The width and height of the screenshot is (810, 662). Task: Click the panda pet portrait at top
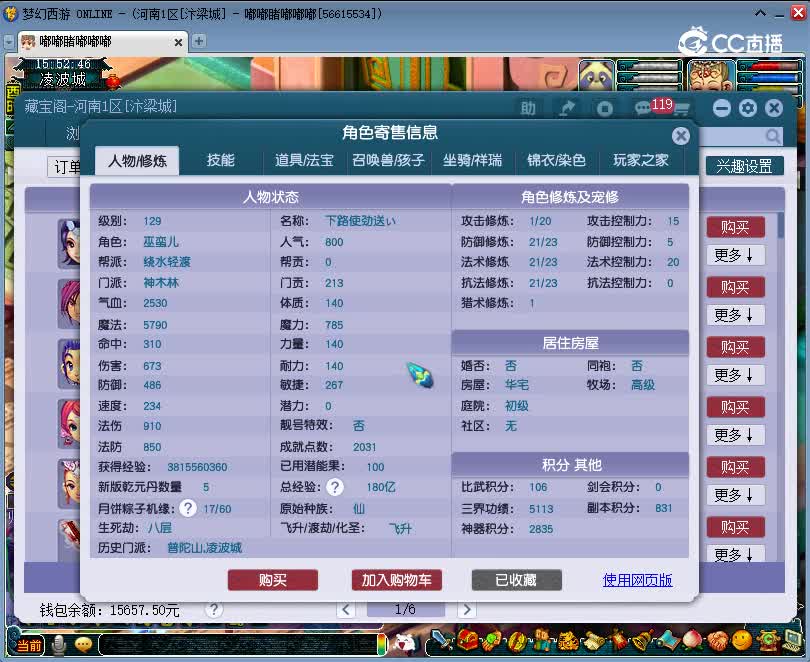(x=596, y=75)
